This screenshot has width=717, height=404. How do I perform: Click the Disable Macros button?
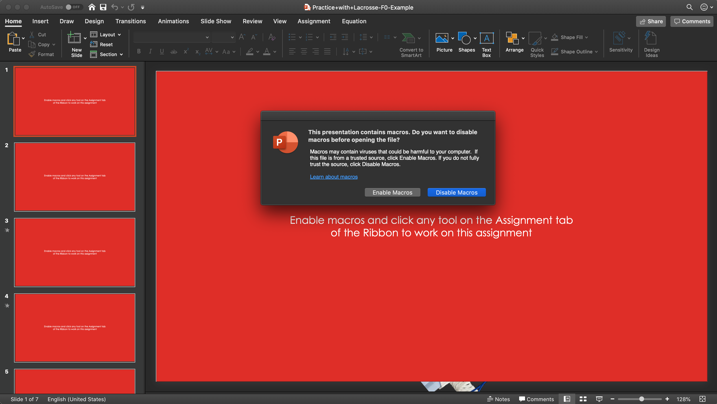click(456, 192)
